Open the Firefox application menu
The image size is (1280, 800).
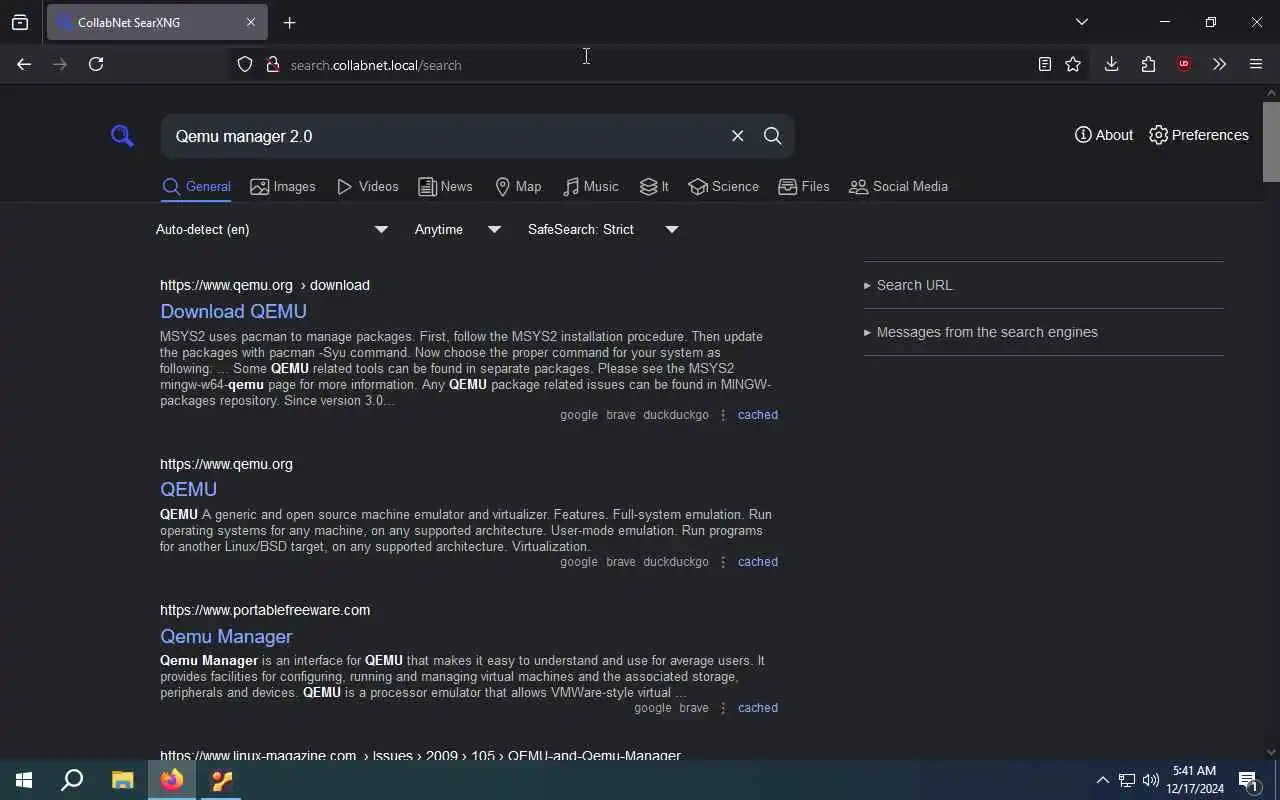point(1256,64)
